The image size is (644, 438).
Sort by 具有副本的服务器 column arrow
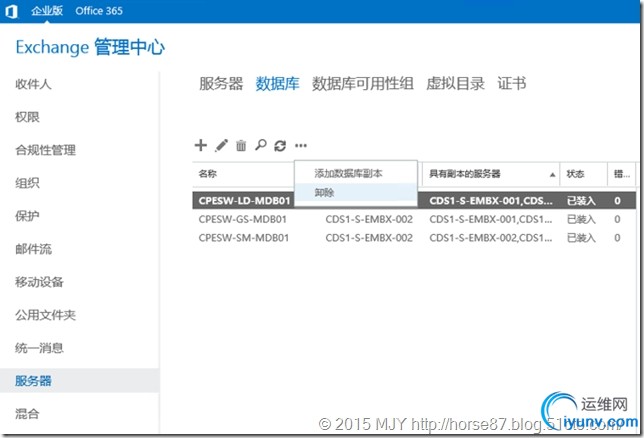pyautogui.click(x=552, y=175)
